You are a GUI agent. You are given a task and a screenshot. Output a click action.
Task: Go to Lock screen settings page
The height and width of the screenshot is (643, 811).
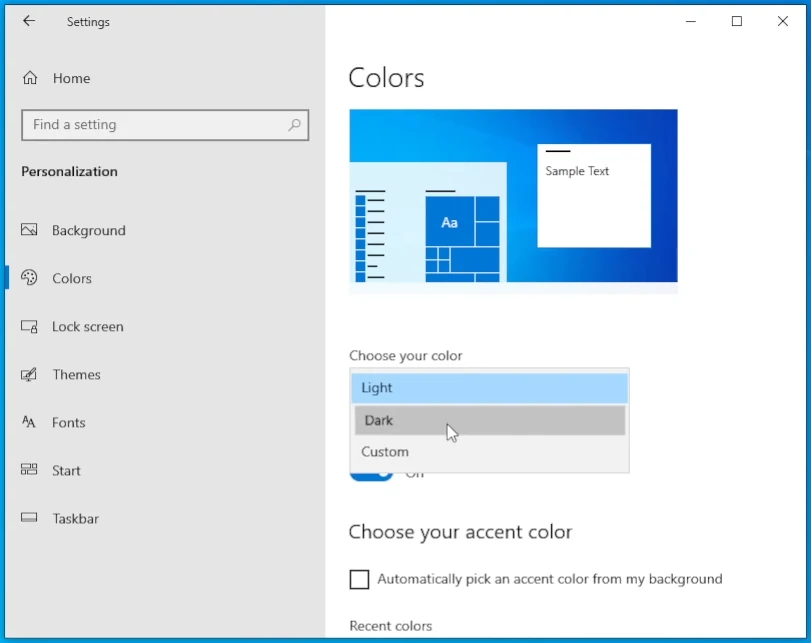click(87, 326)
